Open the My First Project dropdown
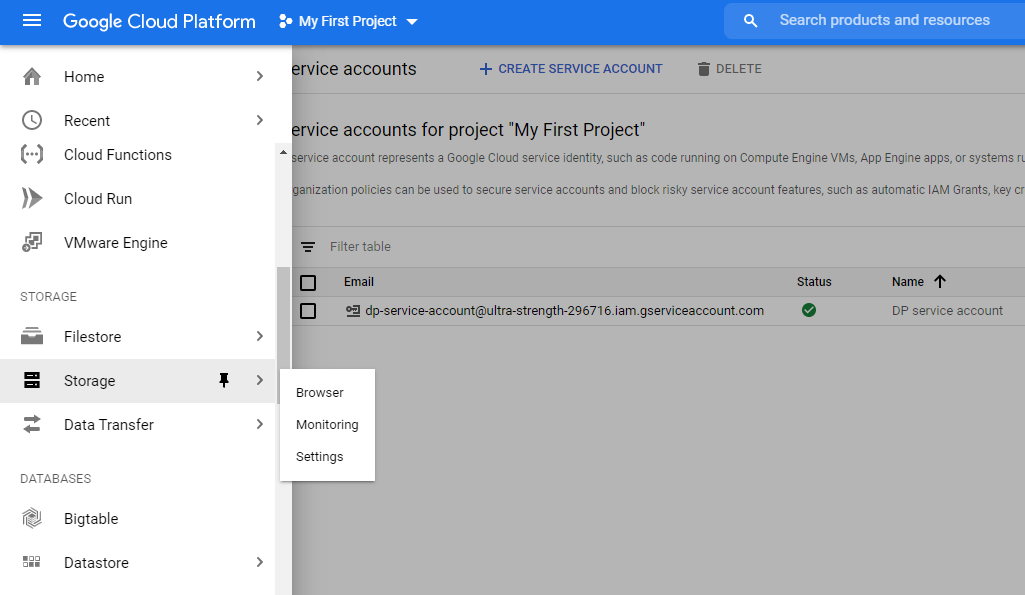Viewport: 1025px width, 595px height. (348, 22)
